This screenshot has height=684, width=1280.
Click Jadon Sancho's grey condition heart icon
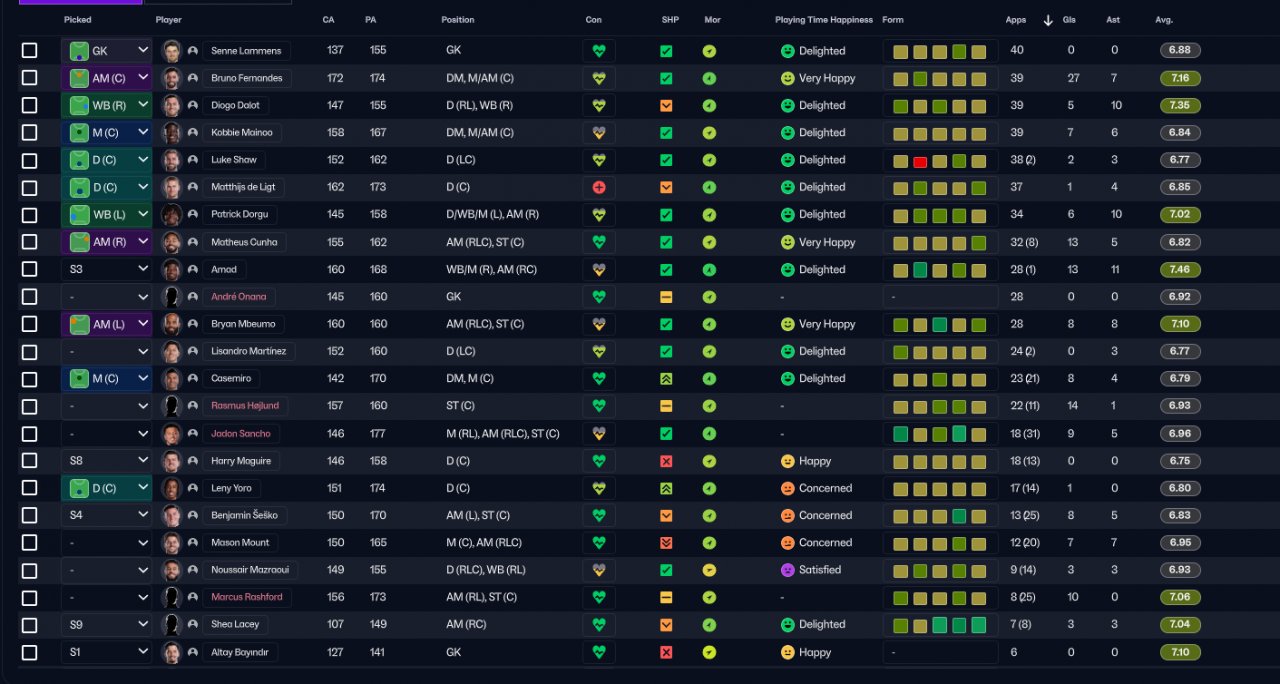(599, 434)
